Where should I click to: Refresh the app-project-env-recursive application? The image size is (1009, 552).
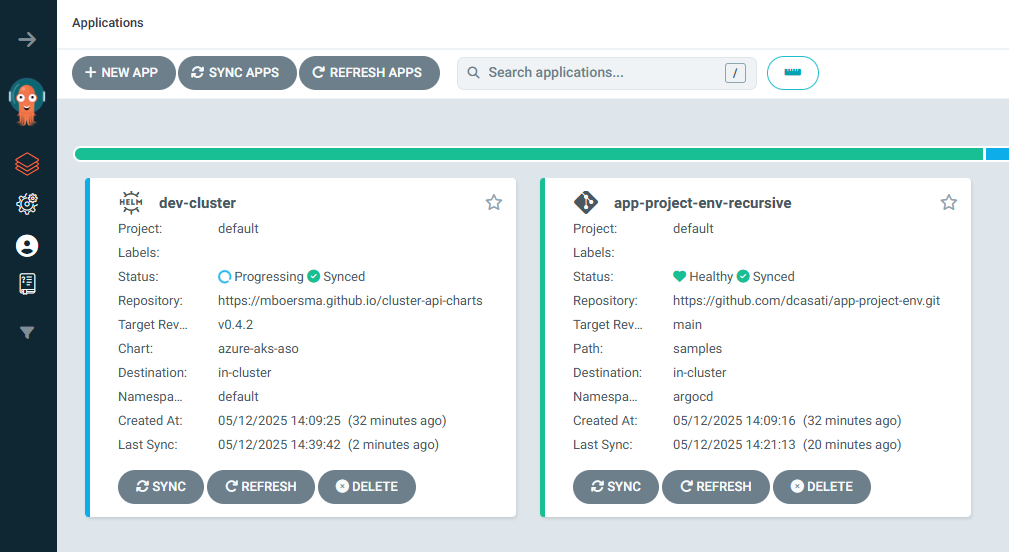[716, 487]
